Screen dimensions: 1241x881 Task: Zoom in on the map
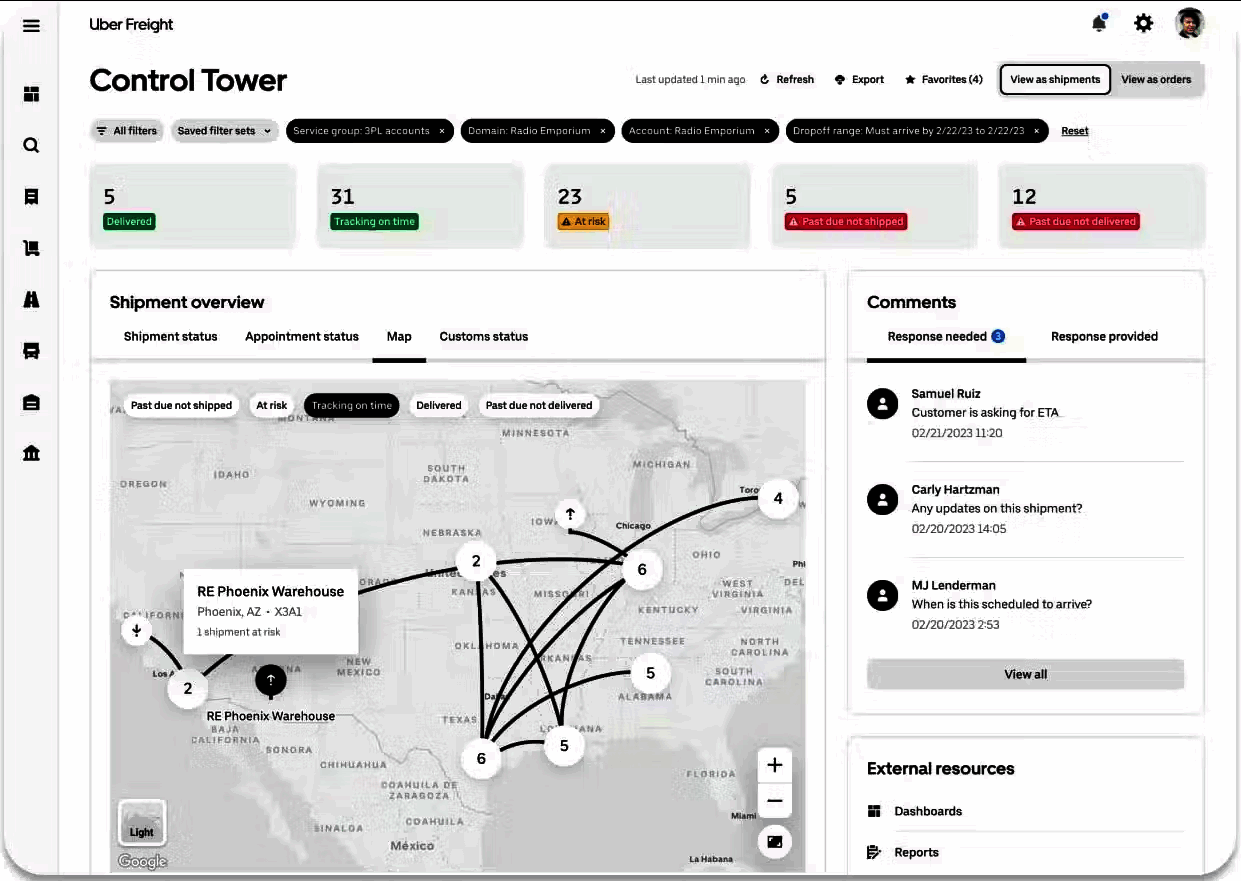(x=774, y=766)
